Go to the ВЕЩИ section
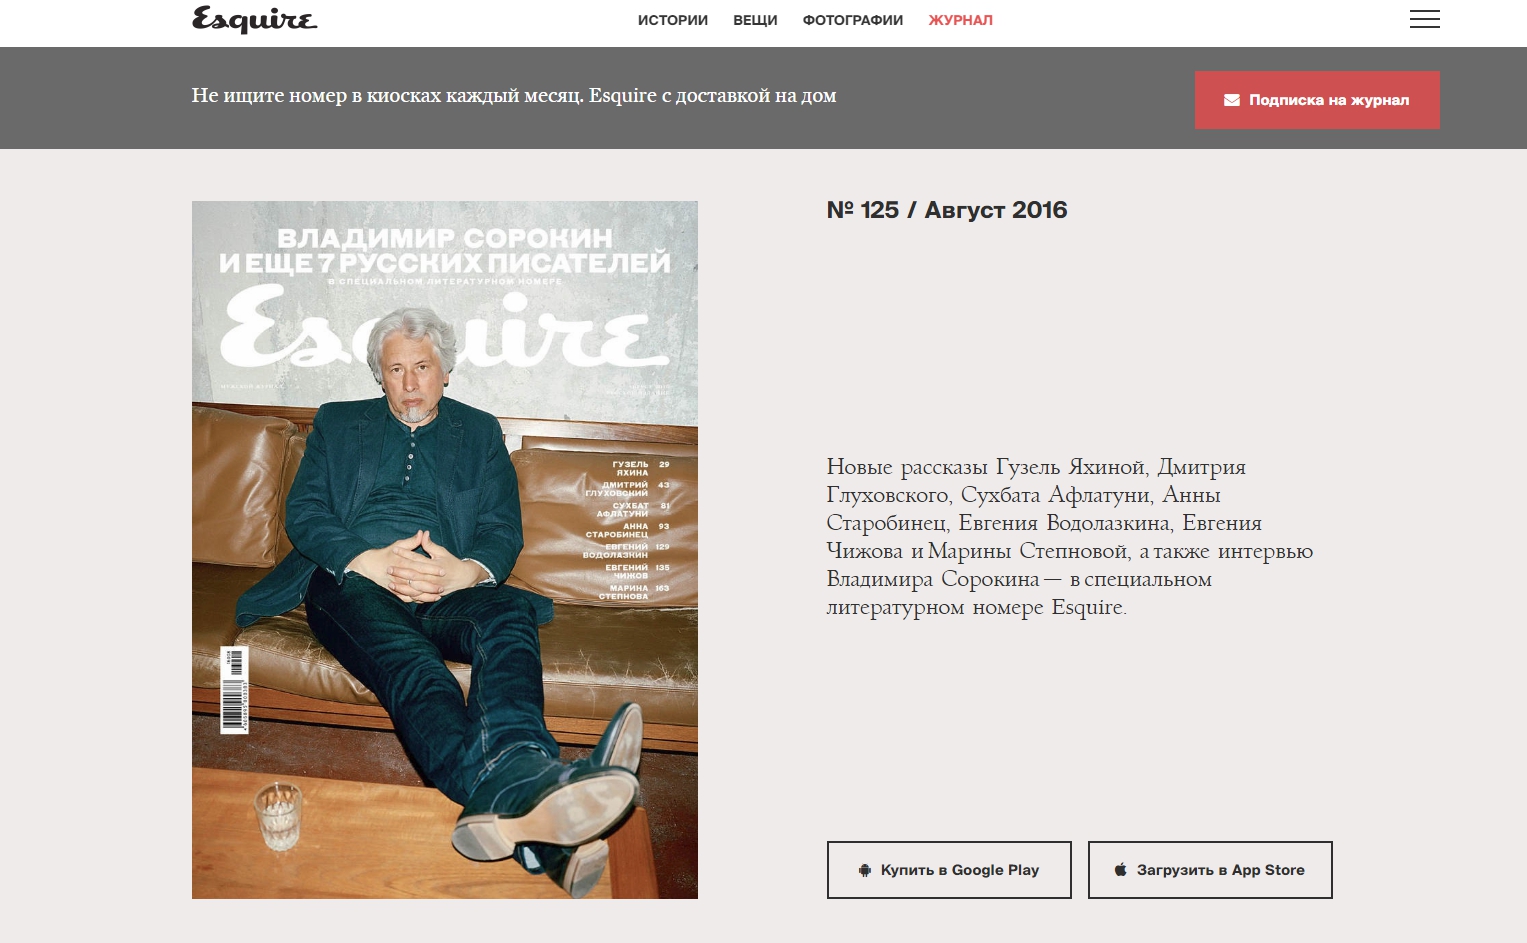Image resolution: width=1527 pixels, height=943 pixels. coord(755,20)
